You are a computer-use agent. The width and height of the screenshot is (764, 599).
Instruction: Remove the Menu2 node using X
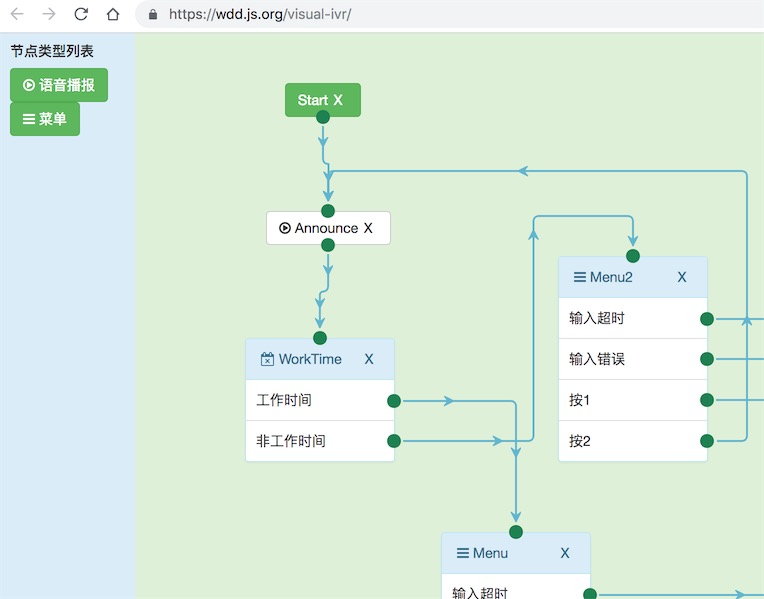coord(682,278)
